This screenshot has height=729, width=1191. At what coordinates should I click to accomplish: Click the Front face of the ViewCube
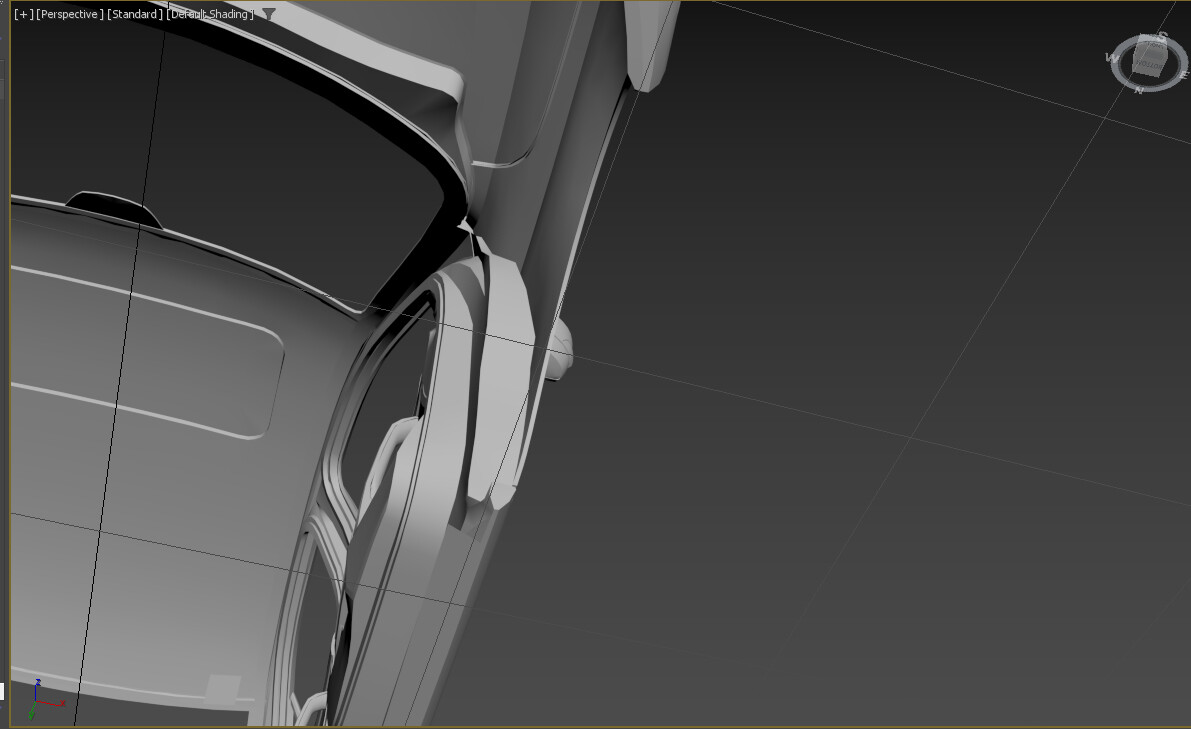[1153, 39]
